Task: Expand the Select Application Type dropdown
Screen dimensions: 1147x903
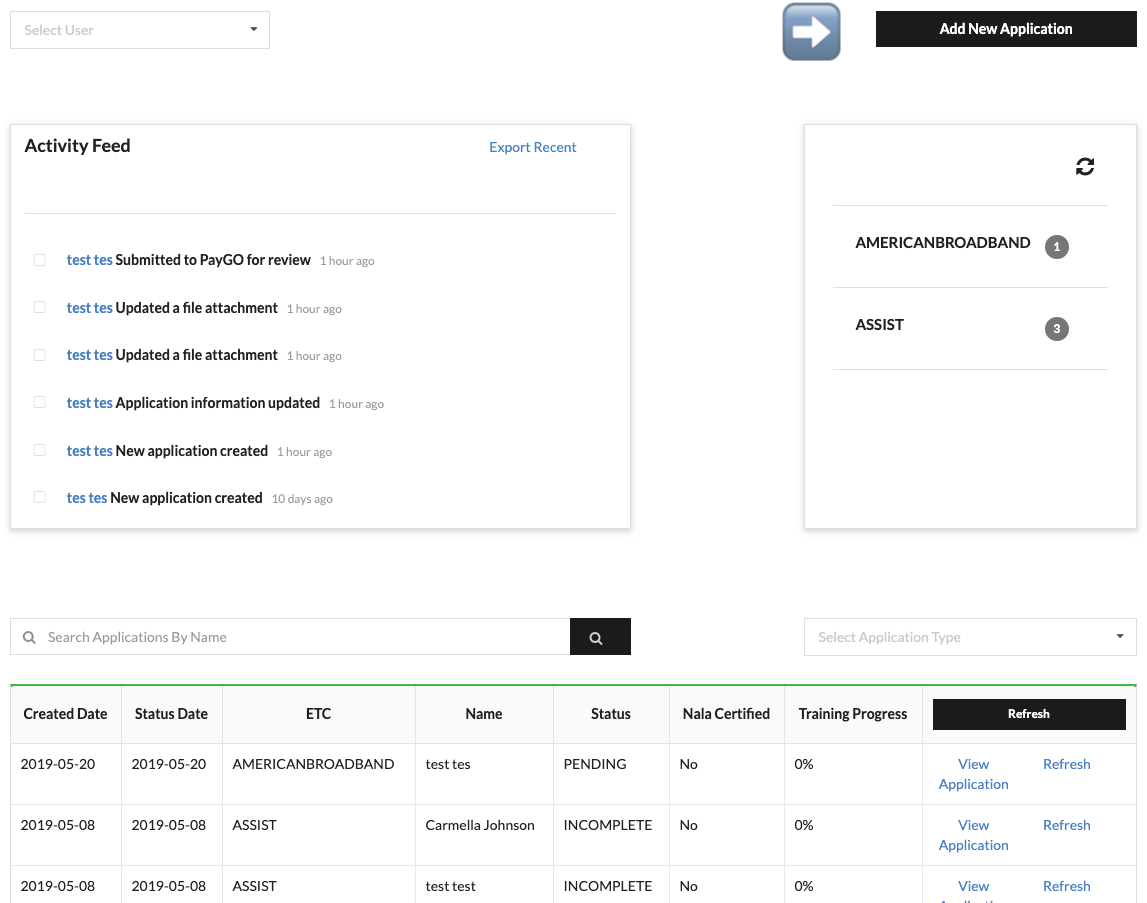Action: click(970, 637)
